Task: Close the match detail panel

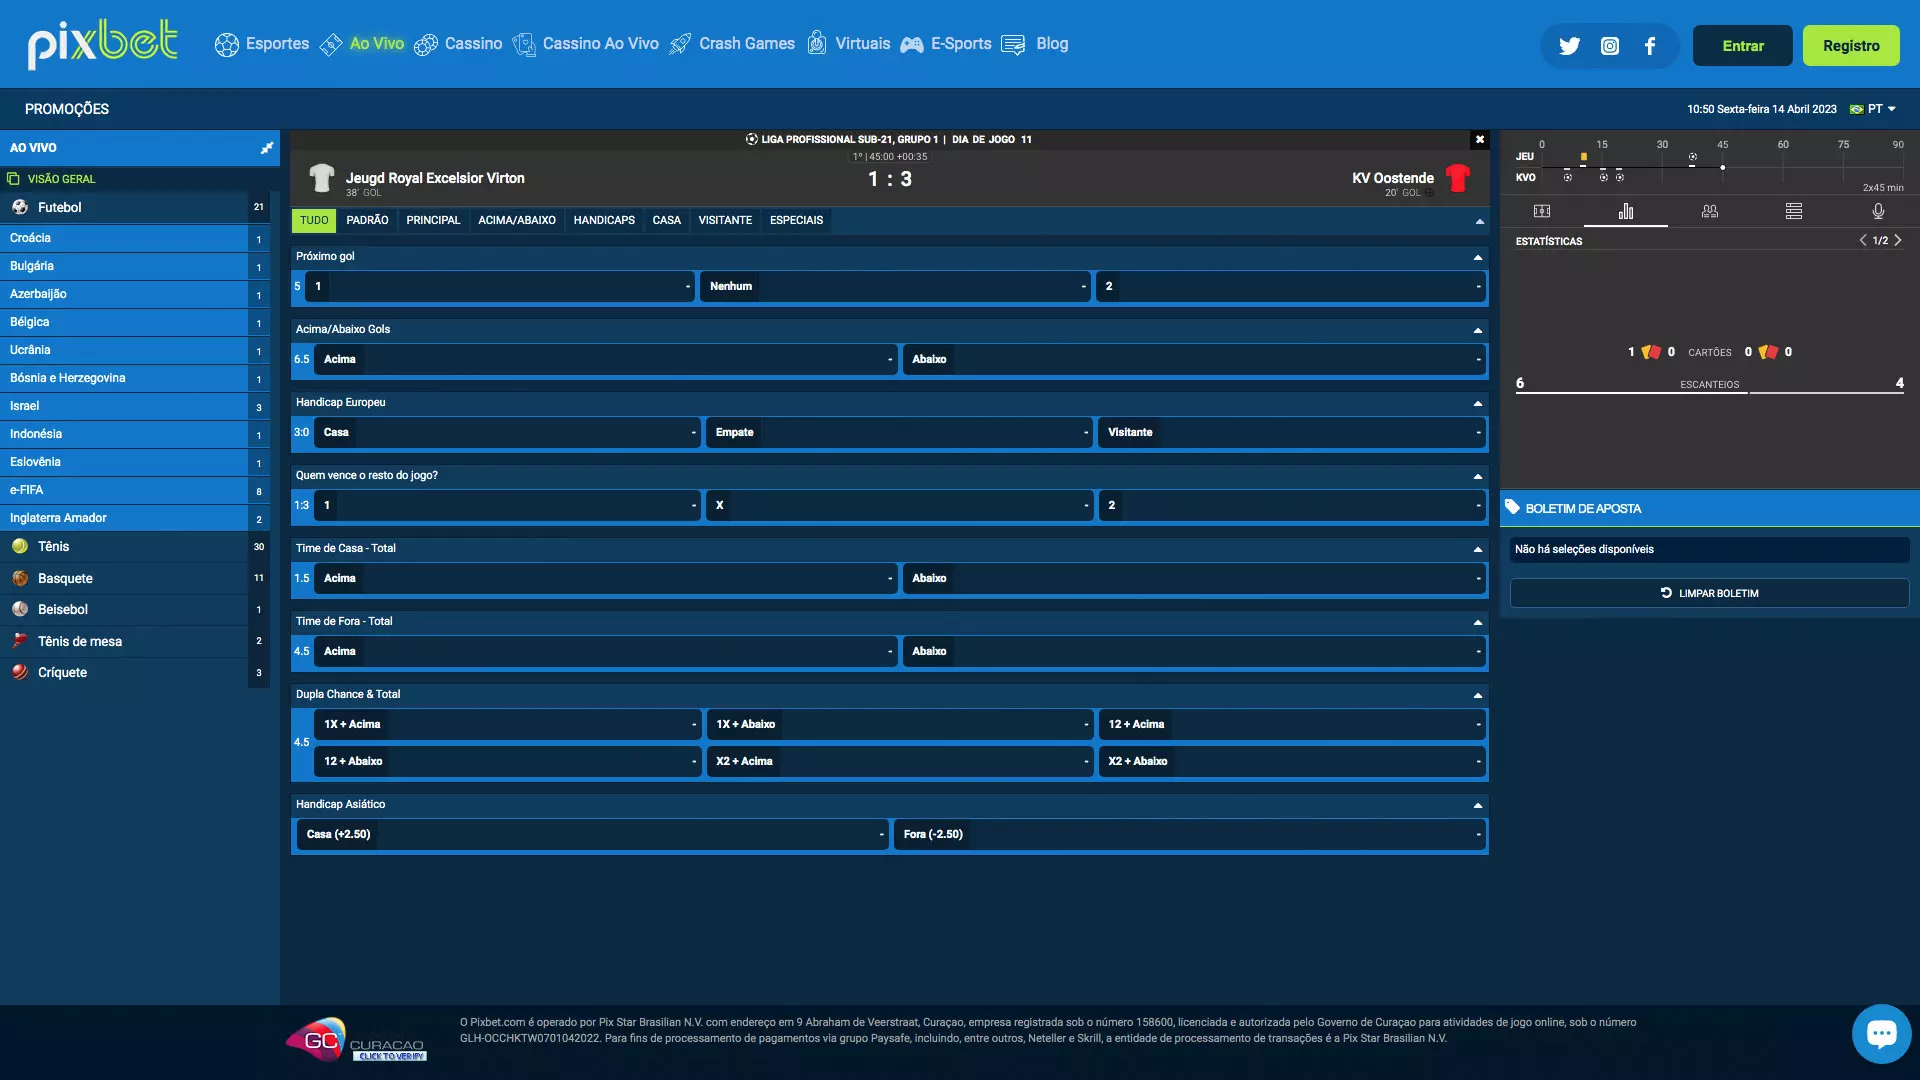Action: point(1480,139)
